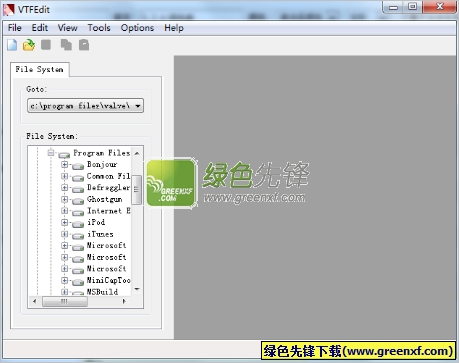Select the Common Files folder
459x363 pixels.
click(108, 176)
